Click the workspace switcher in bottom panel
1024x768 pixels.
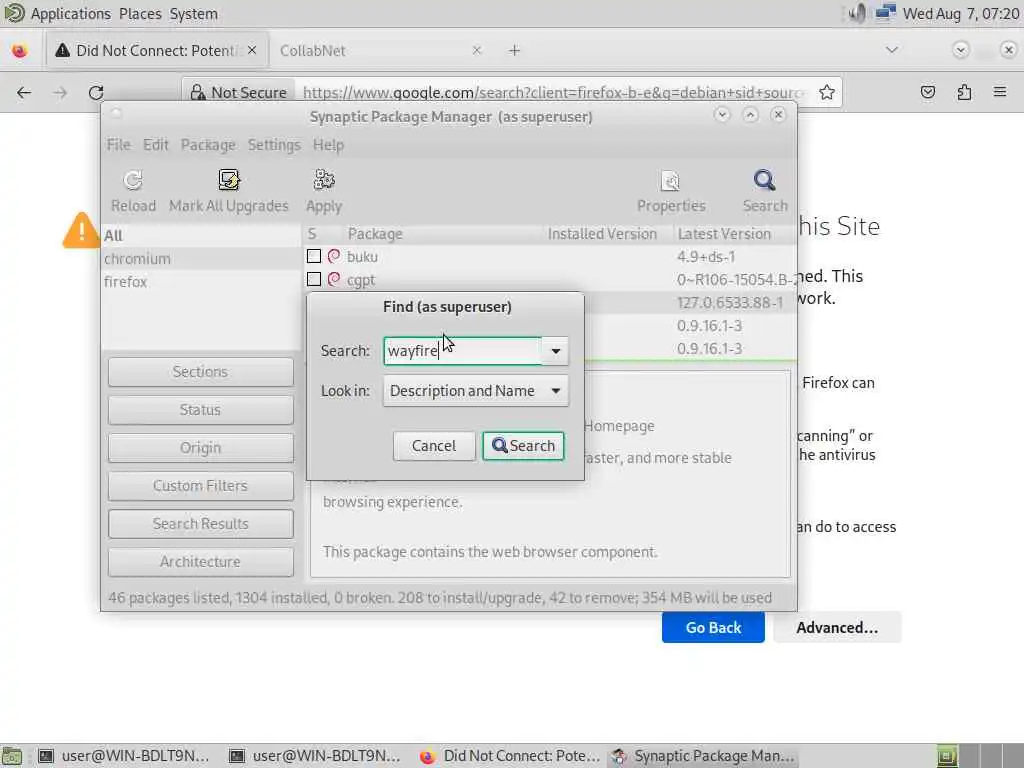[980, 756]
